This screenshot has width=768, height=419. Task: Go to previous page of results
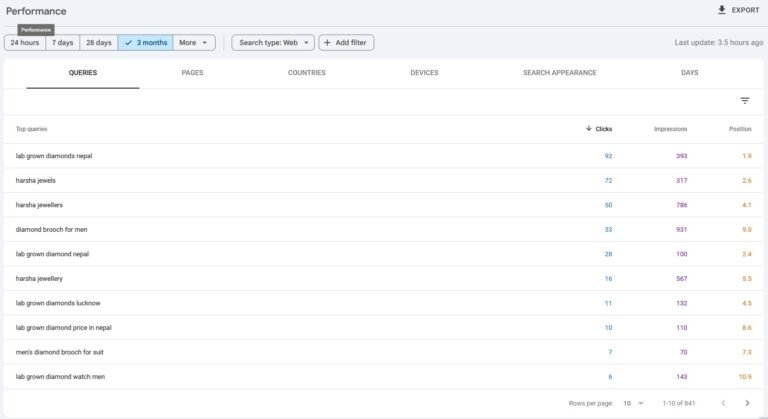723,403
